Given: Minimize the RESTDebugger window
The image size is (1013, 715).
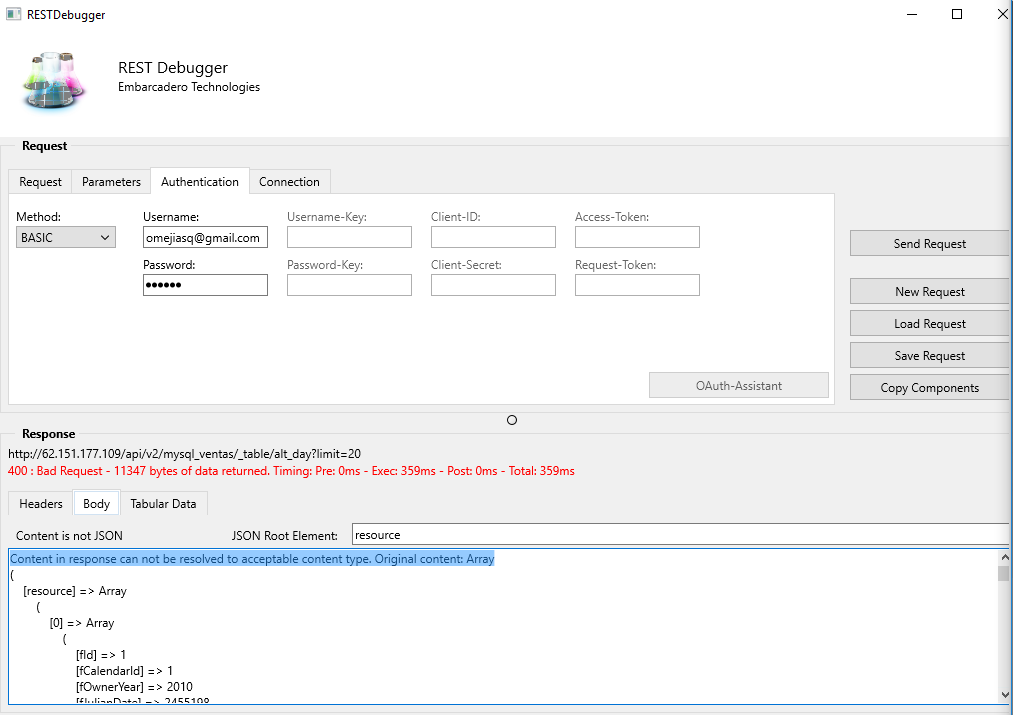Looking at the screenshot, I should coord(912,14).
